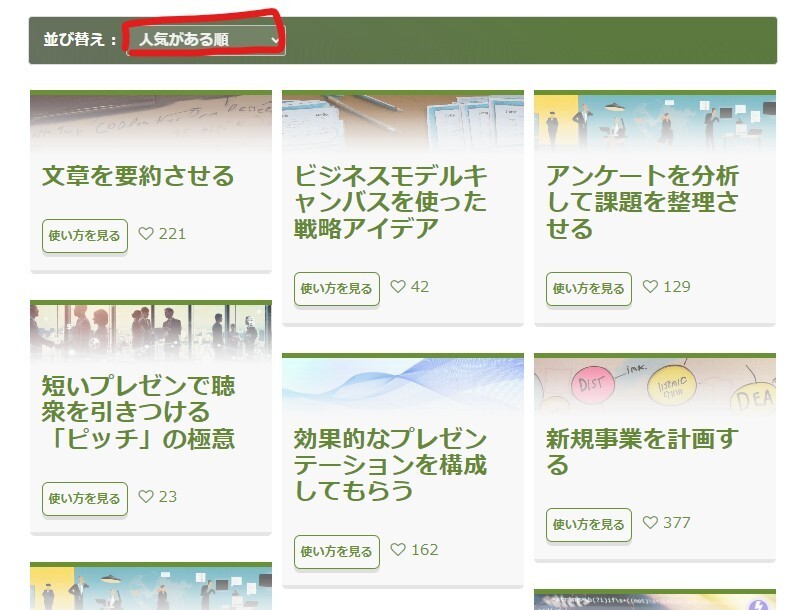Click handwriting thumbnail on 文章を要約させる card
The image size is (795, 610).
tap(151, 123)
